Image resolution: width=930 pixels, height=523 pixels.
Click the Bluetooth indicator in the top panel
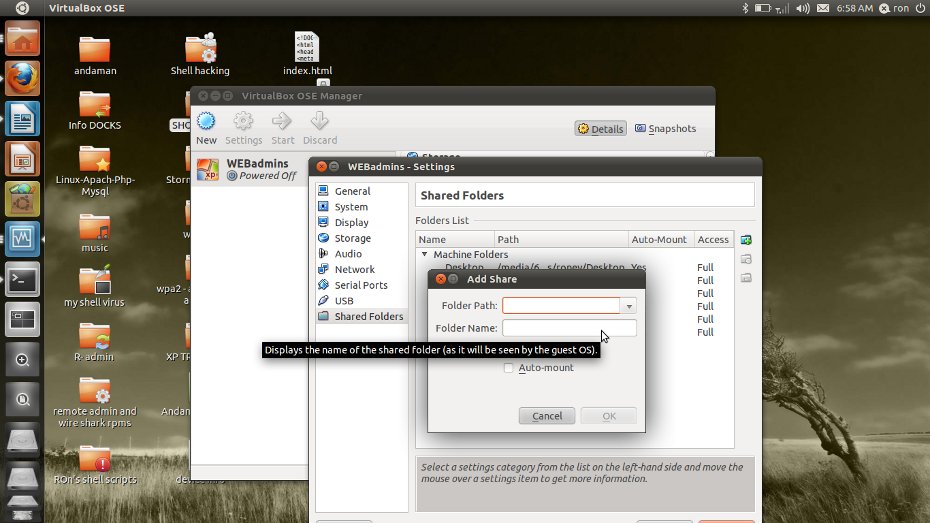[746, 8]
